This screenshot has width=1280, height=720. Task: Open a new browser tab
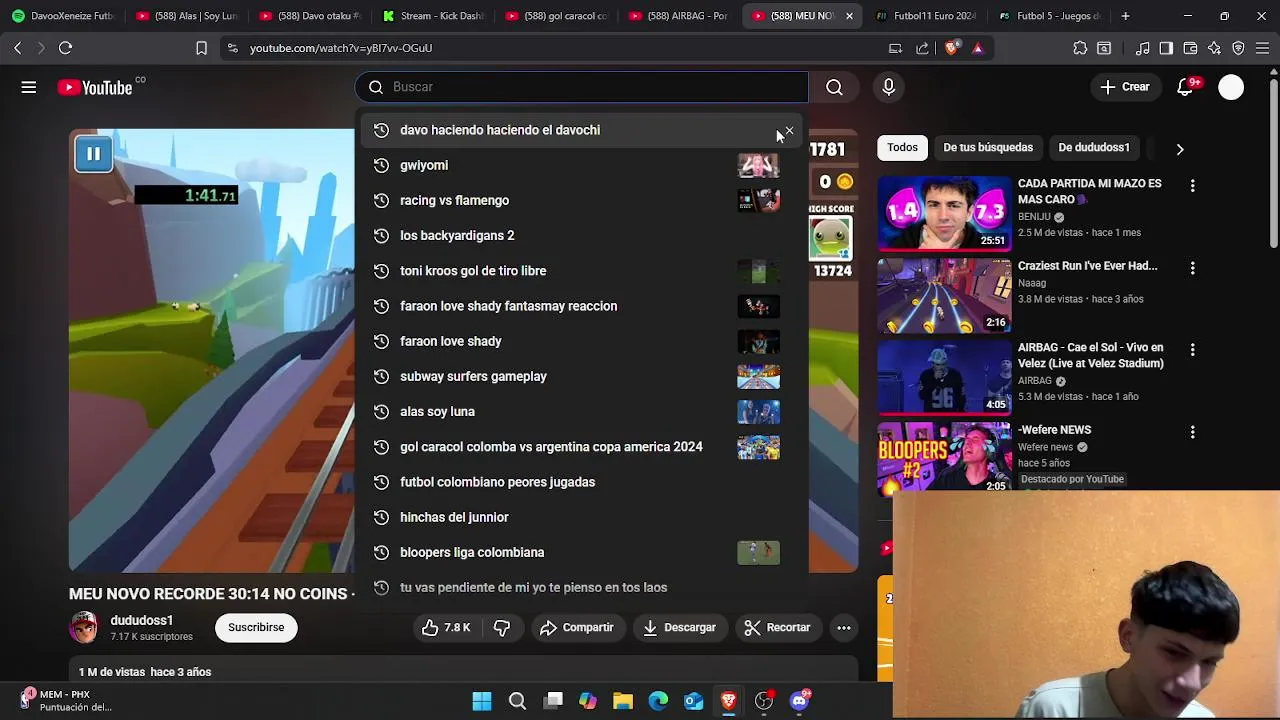(x=1125, y=16)
